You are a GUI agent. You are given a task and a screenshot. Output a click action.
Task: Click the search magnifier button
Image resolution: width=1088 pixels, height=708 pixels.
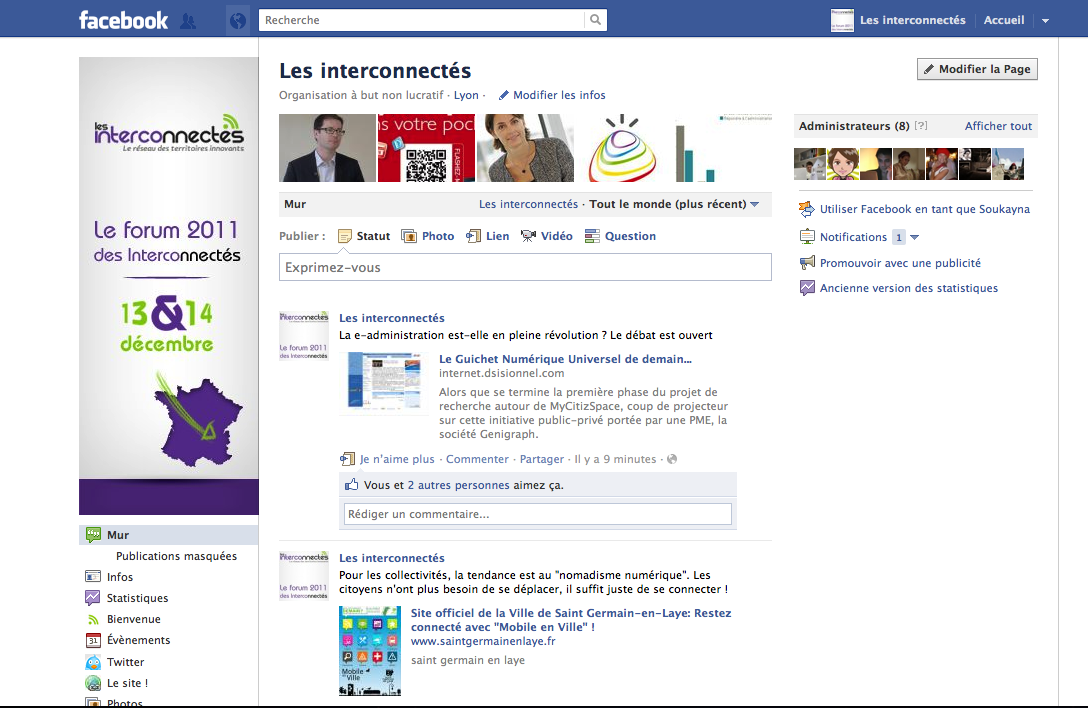(595, 20)
